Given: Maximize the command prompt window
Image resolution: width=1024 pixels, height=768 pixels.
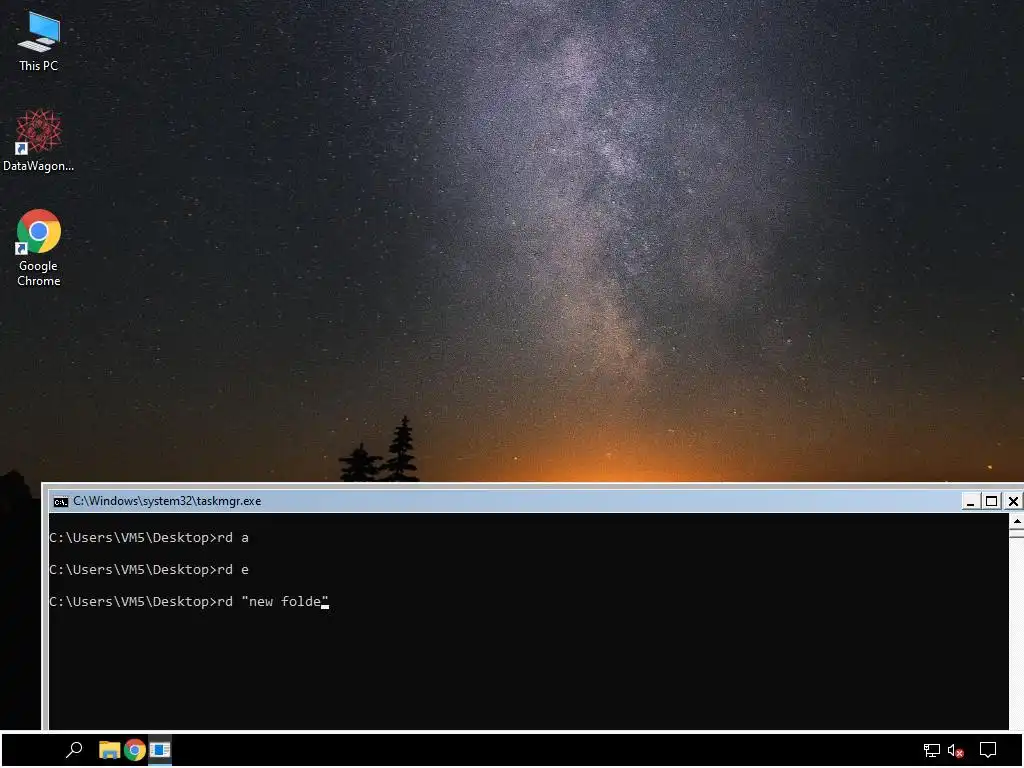Looking at the screenshot, I should tap(991, 501).
